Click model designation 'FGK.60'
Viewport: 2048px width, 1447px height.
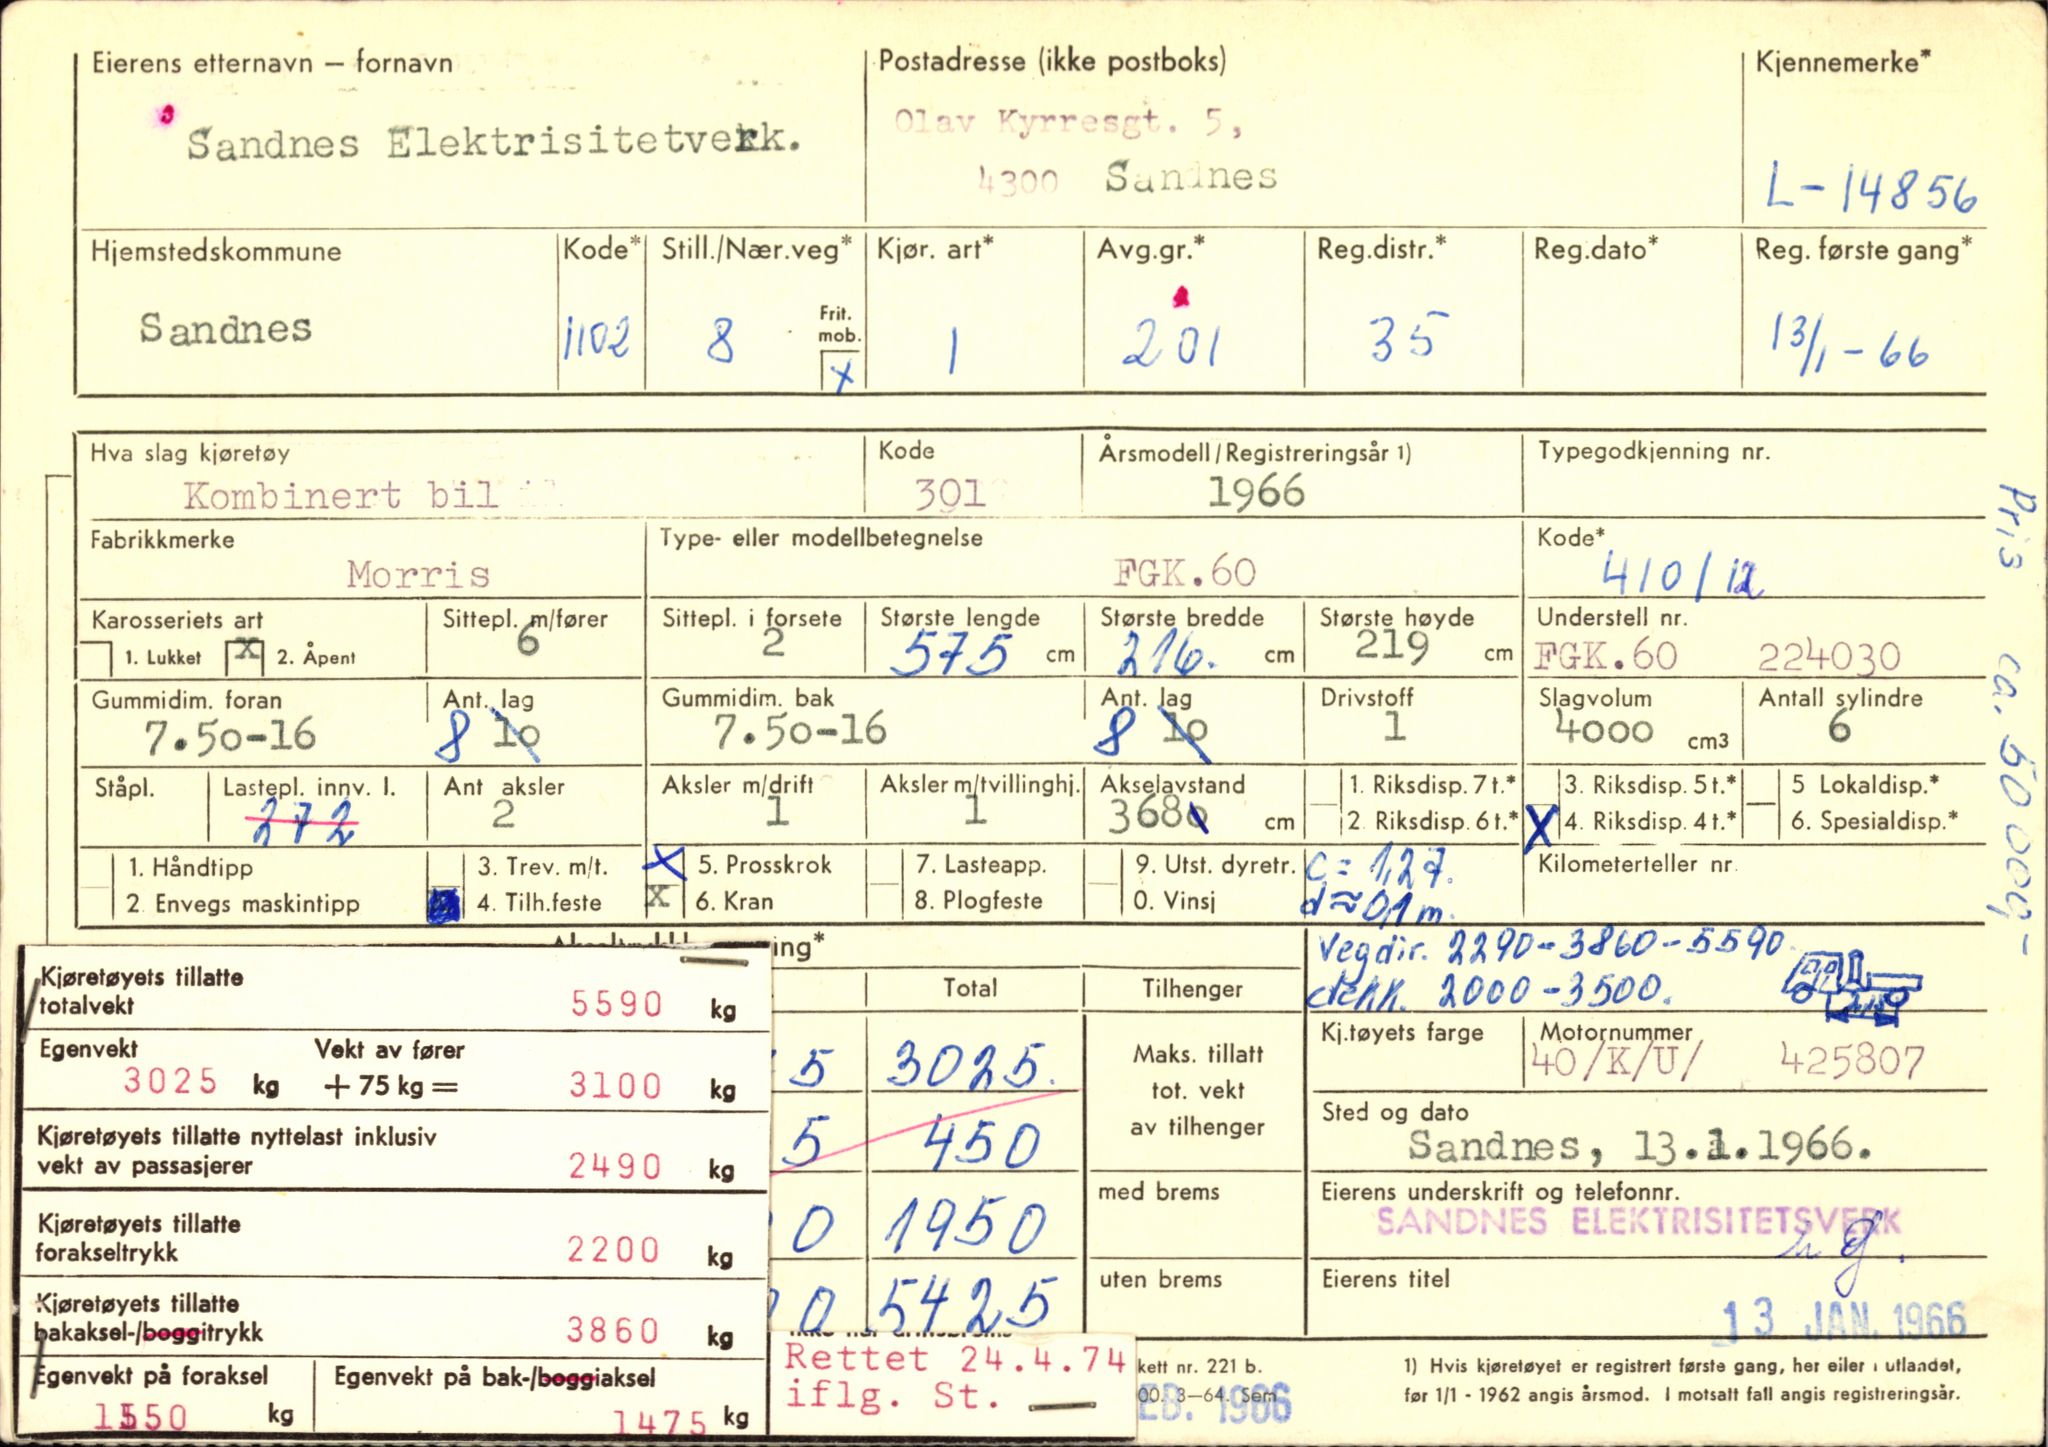tap(1184, 573)
